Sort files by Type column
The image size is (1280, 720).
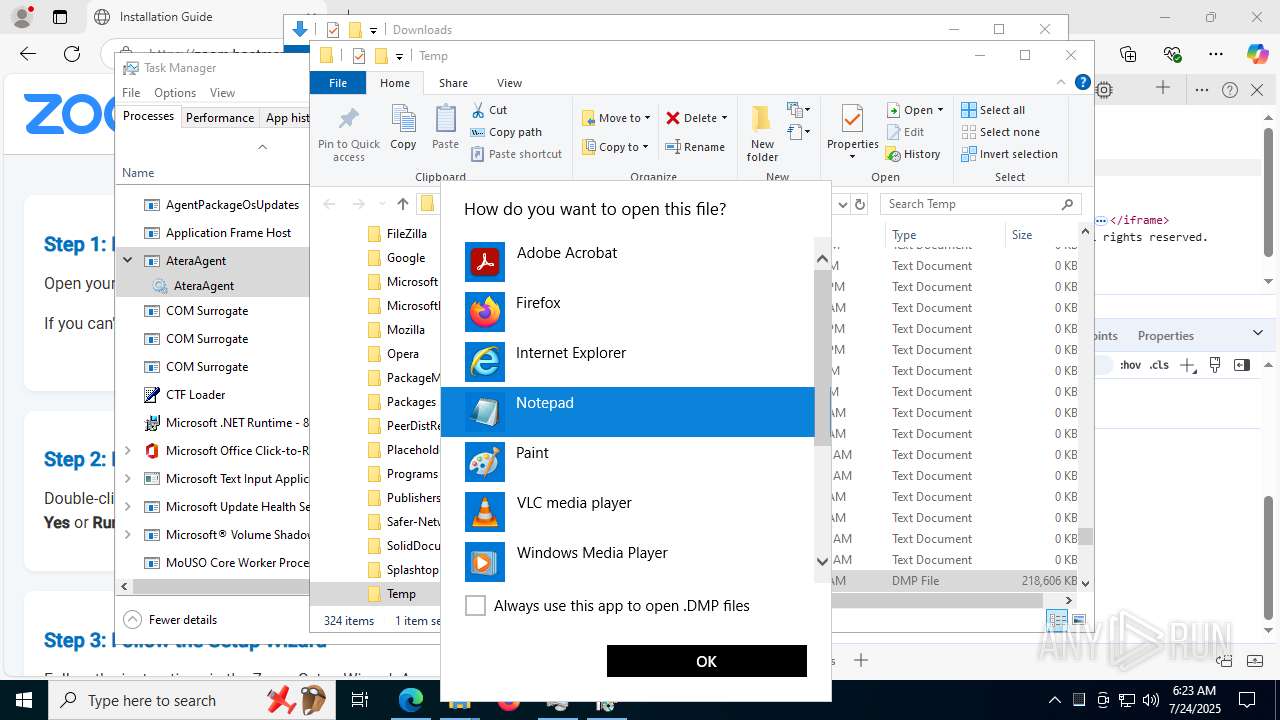pyautogui.click(x=946, y=235)
